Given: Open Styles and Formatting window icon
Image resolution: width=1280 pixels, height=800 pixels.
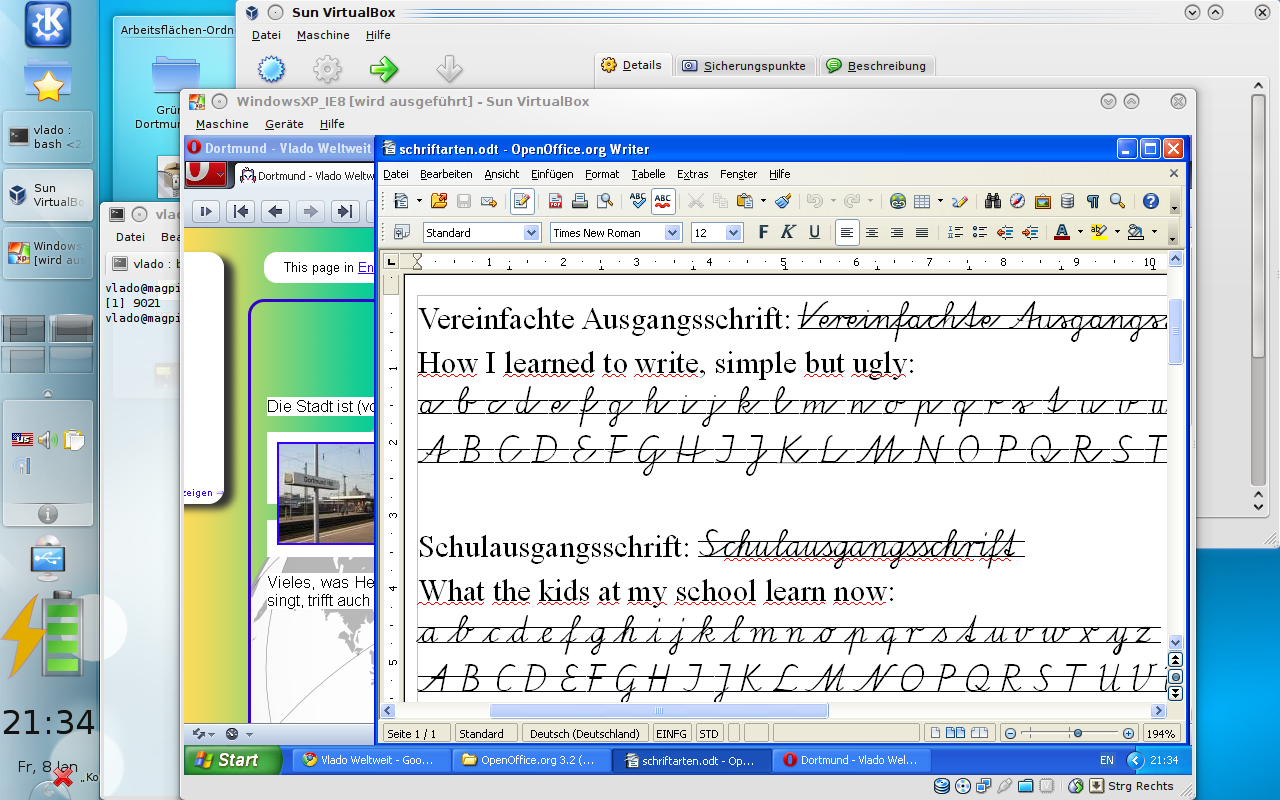Looking at the screenshot, I should 402,232.
